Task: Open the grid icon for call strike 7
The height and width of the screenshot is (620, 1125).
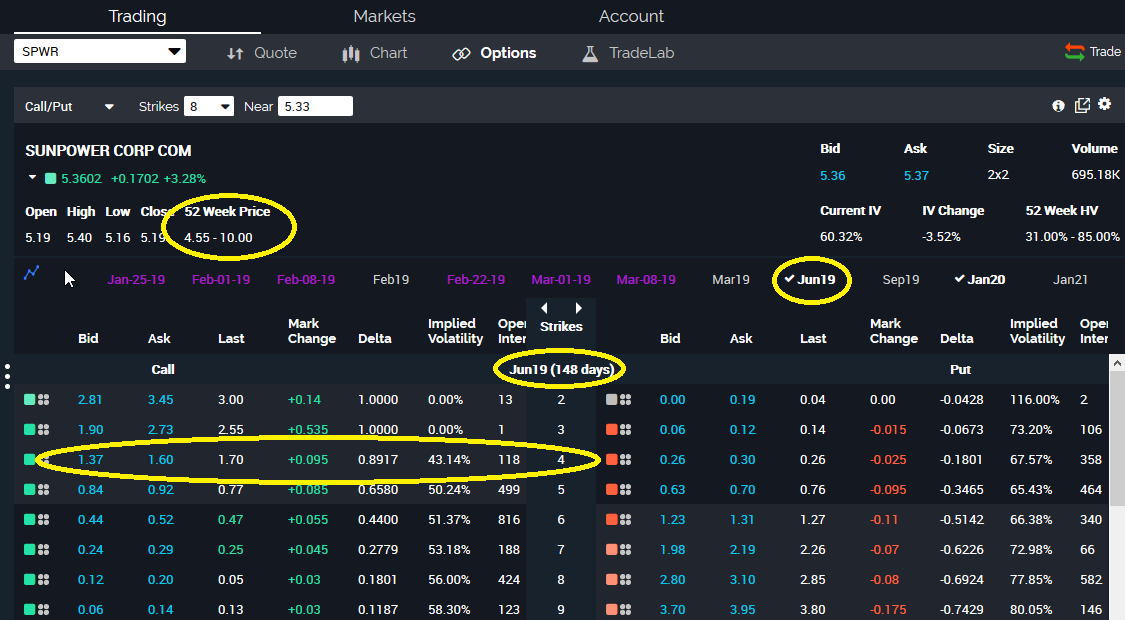Action: 44,550
